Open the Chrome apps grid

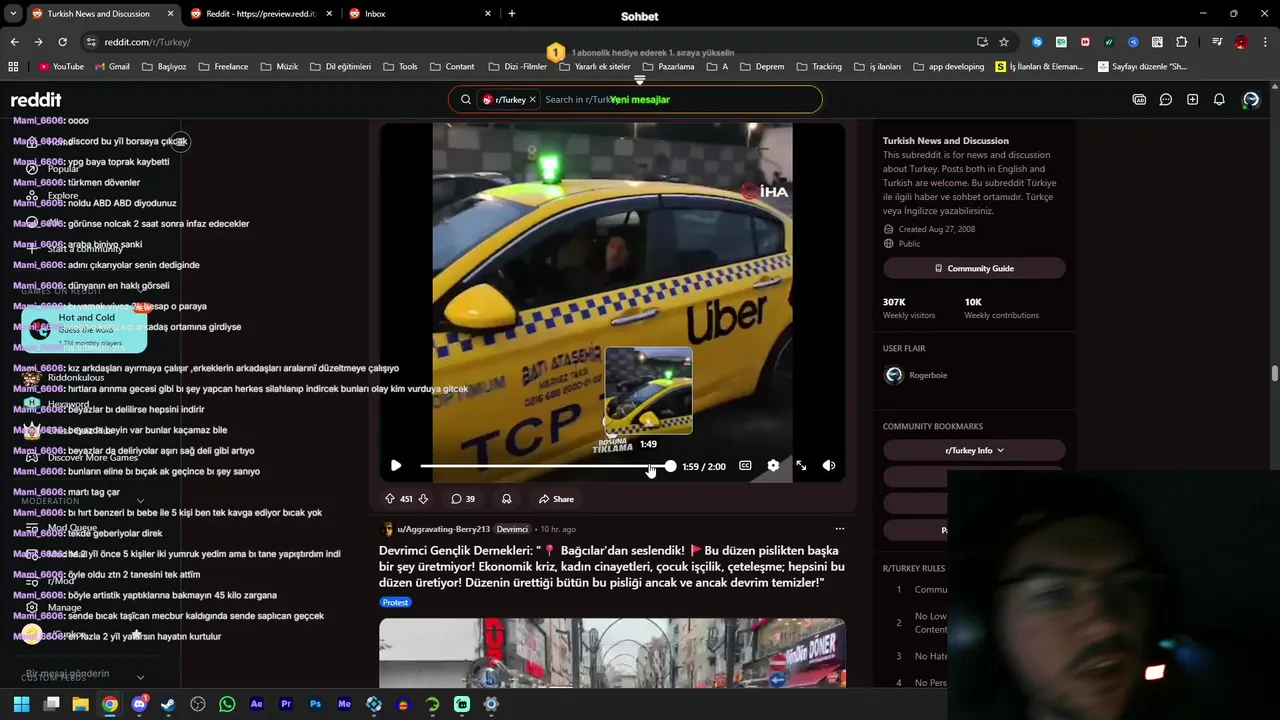click(13, 67)
